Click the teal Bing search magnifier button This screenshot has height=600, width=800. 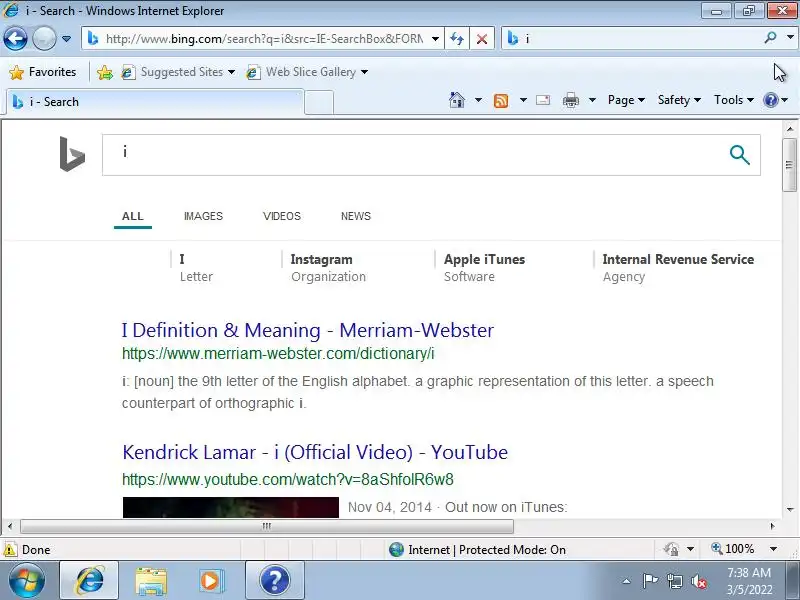click(739, 155)
